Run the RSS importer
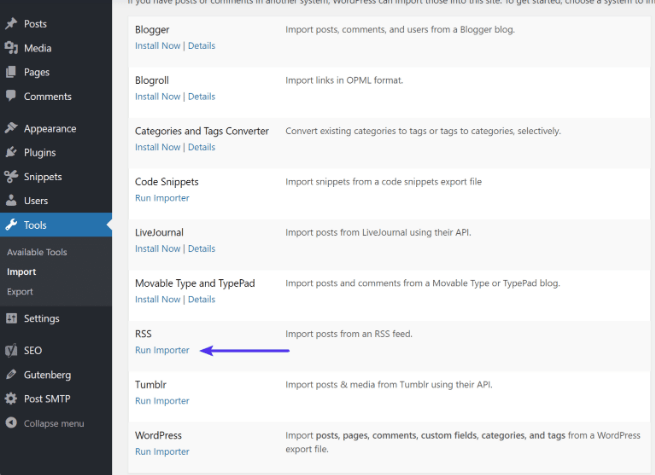655x475 pixels. 162,350
